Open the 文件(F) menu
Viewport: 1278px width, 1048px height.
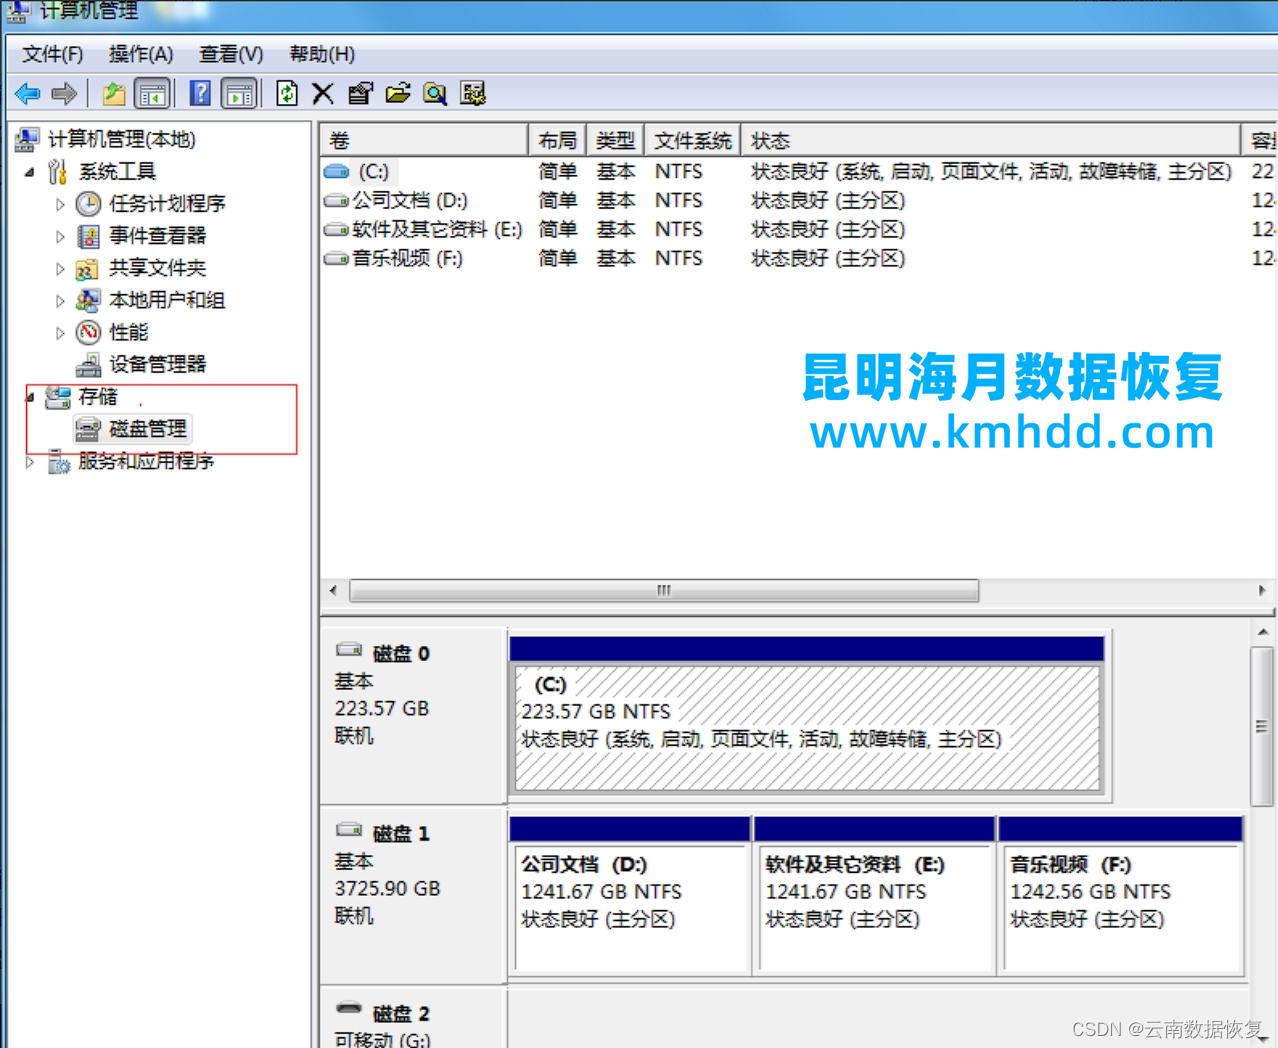52,54
